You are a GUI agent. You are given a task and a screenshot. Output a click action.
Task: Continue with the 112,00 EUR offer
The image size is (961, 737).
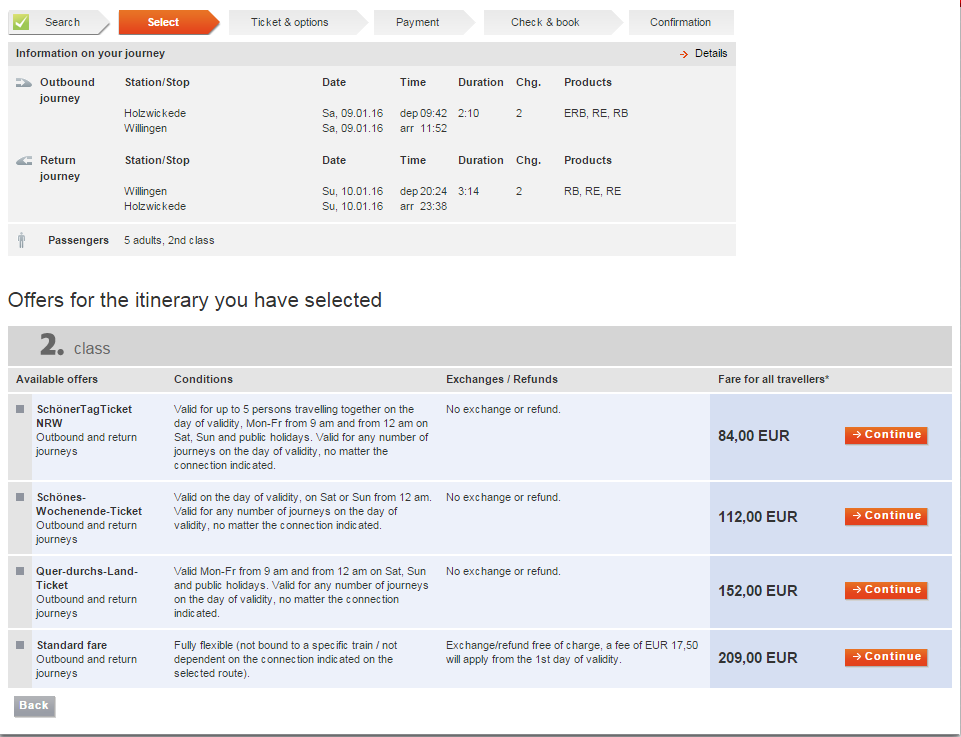pos(886,516)
